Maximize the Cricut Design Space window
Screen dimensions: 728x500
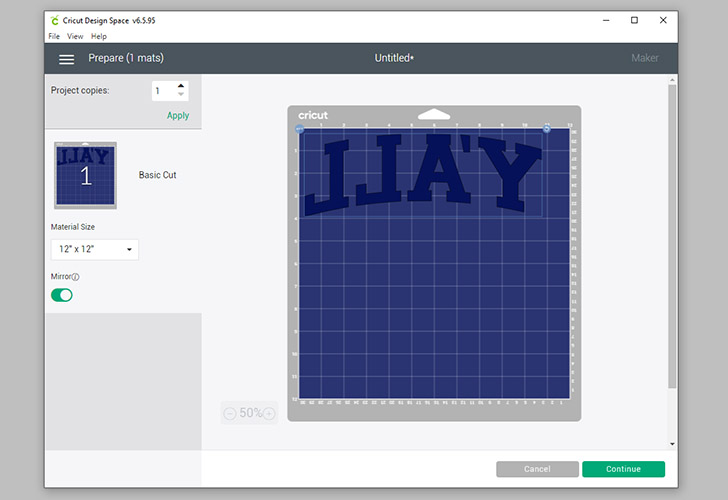pyautogui.click(x=634, y=20)
